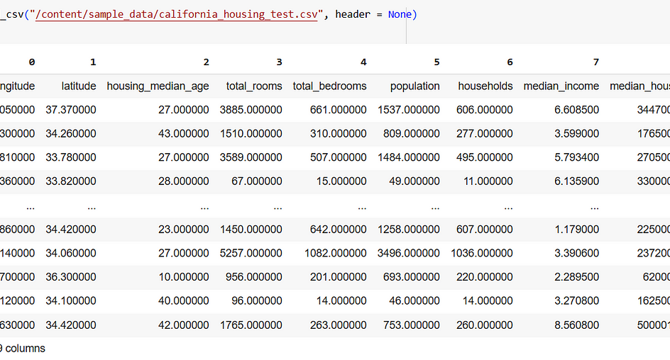Click the CSV file path link in code
The height and width of the screenshot is (360, 670).
pos(176,15)
